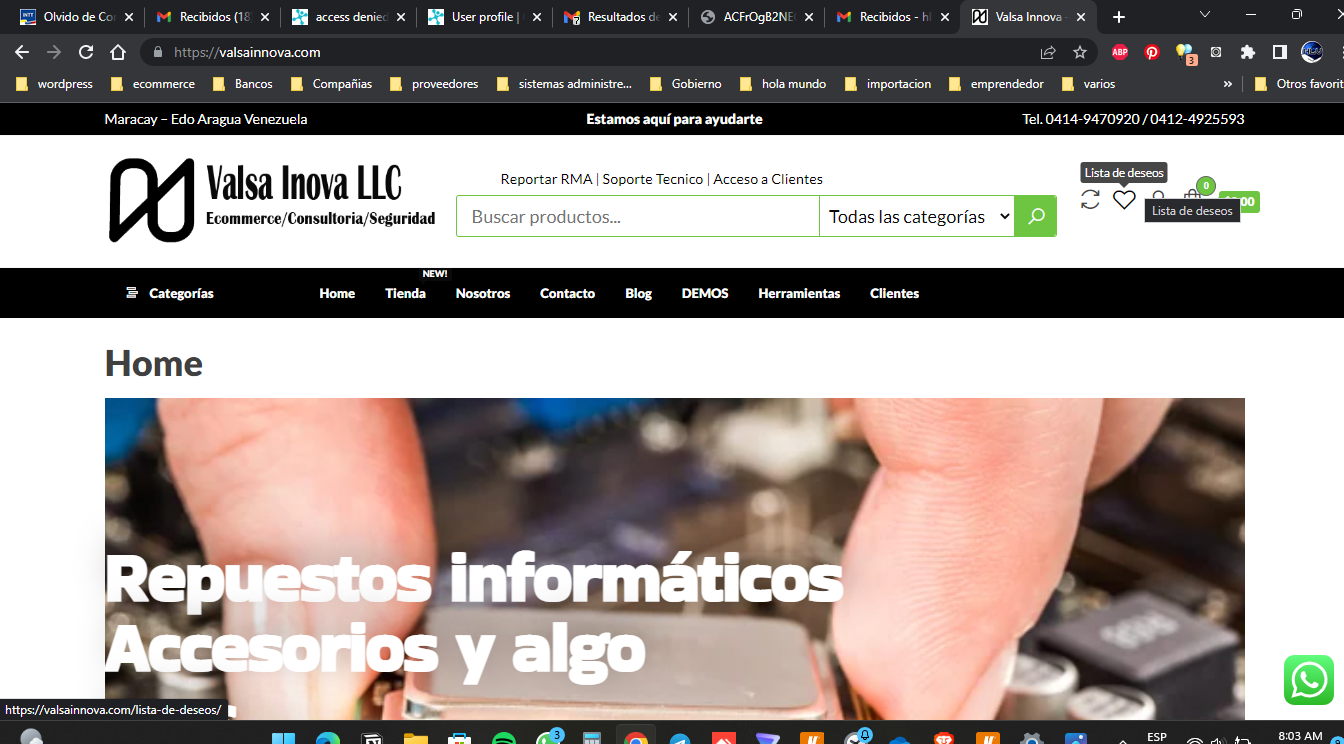This screenshot has height=744, width=1344.
Task: Click the Valsa Inova LLC logo
Action: (272, 200)
